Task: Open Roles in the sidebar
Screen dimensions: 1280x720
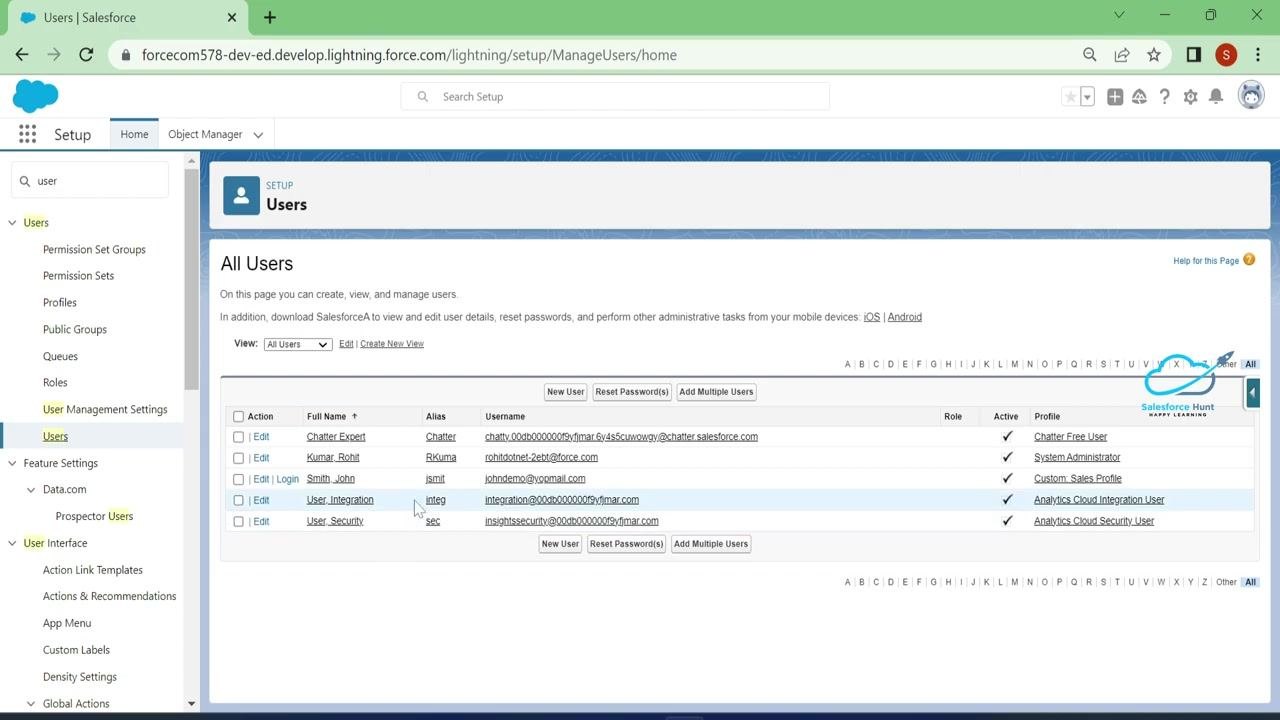Action: pos(55,383)
